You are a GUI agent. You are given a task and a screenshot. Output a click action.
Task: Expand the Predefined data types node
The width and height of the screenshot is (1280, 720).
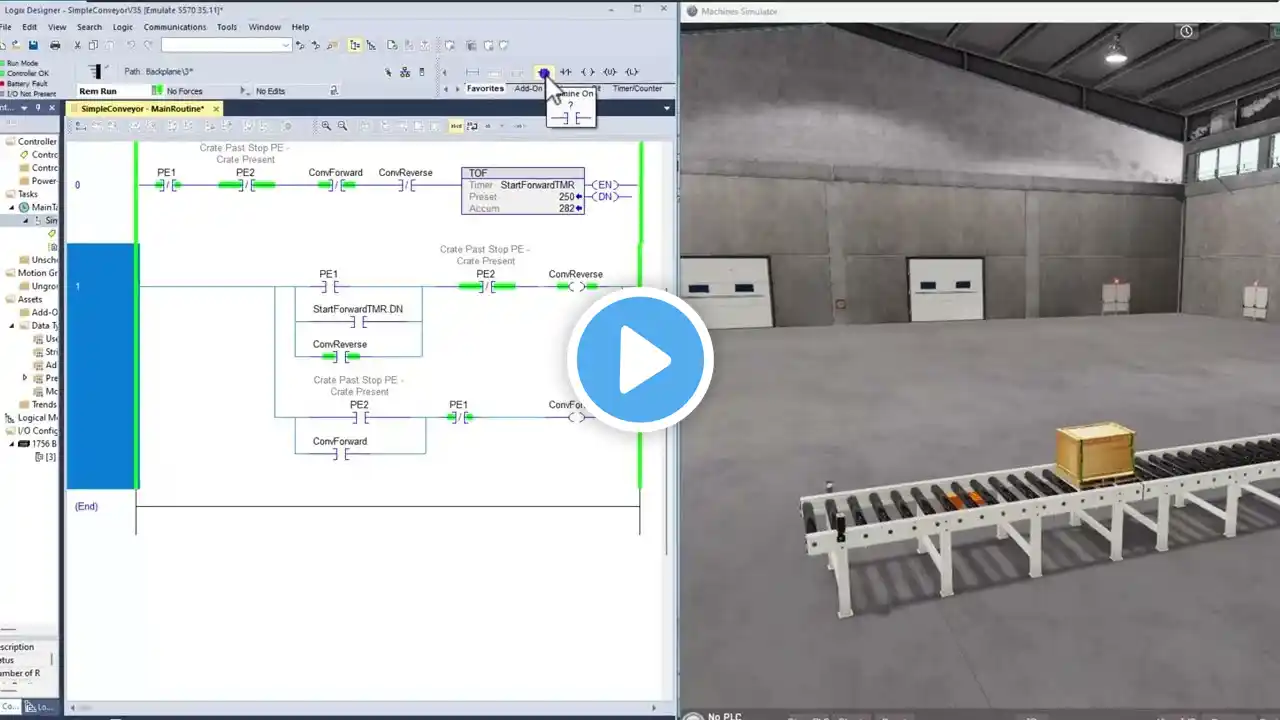coord(25,378)
